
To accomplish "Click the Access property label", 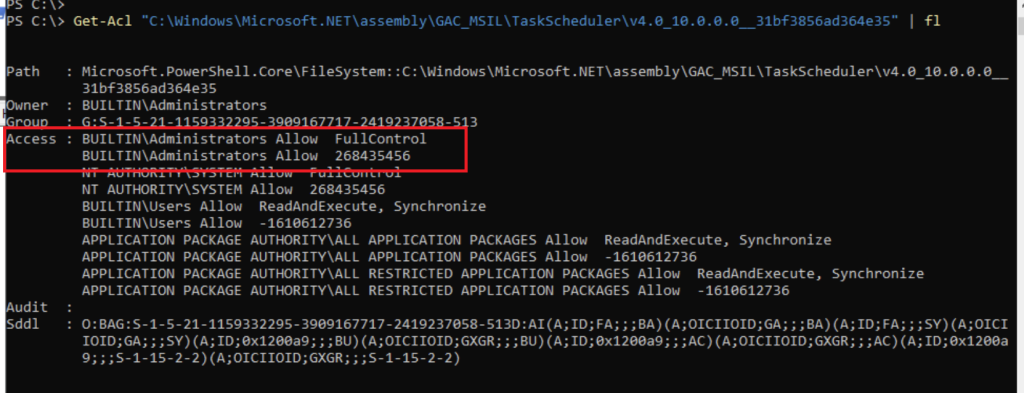I will [31, 139].
